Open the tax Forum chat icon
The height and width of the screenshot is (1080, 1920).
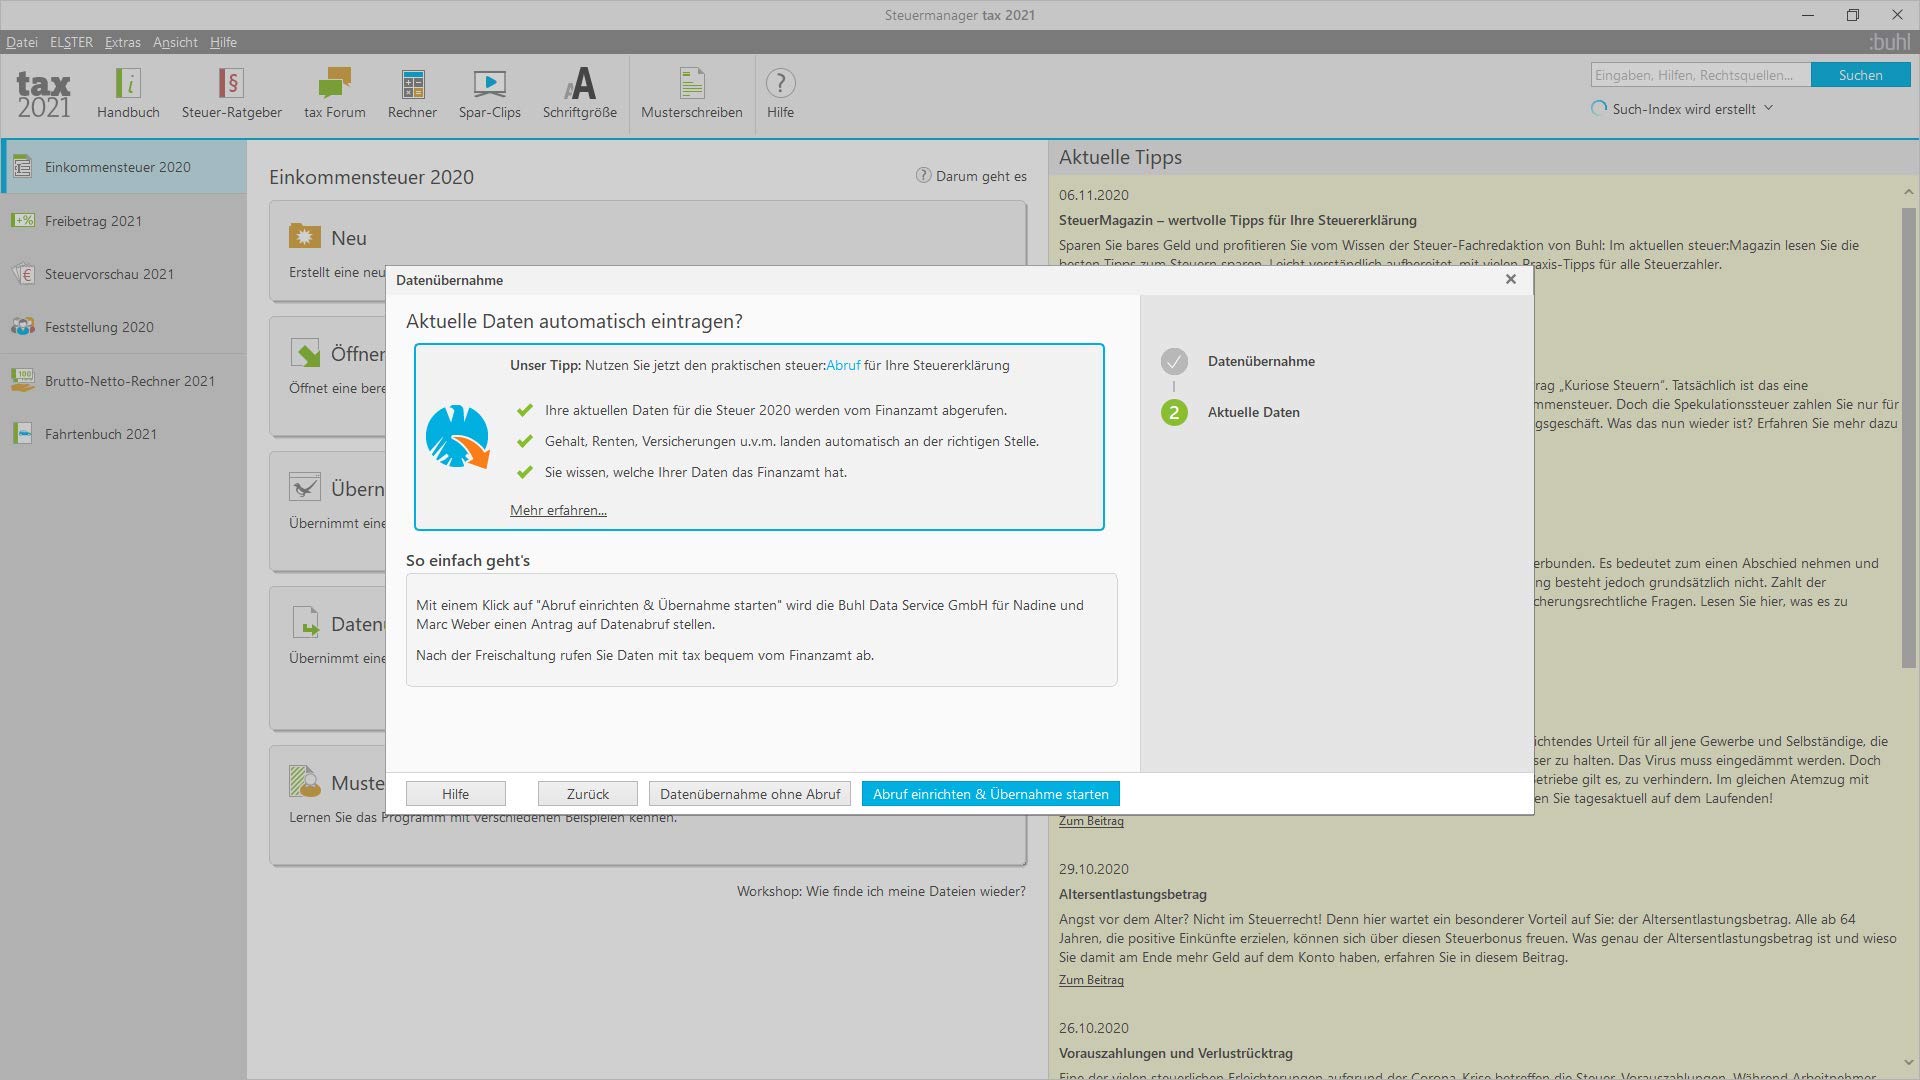(x=334, y=84)
